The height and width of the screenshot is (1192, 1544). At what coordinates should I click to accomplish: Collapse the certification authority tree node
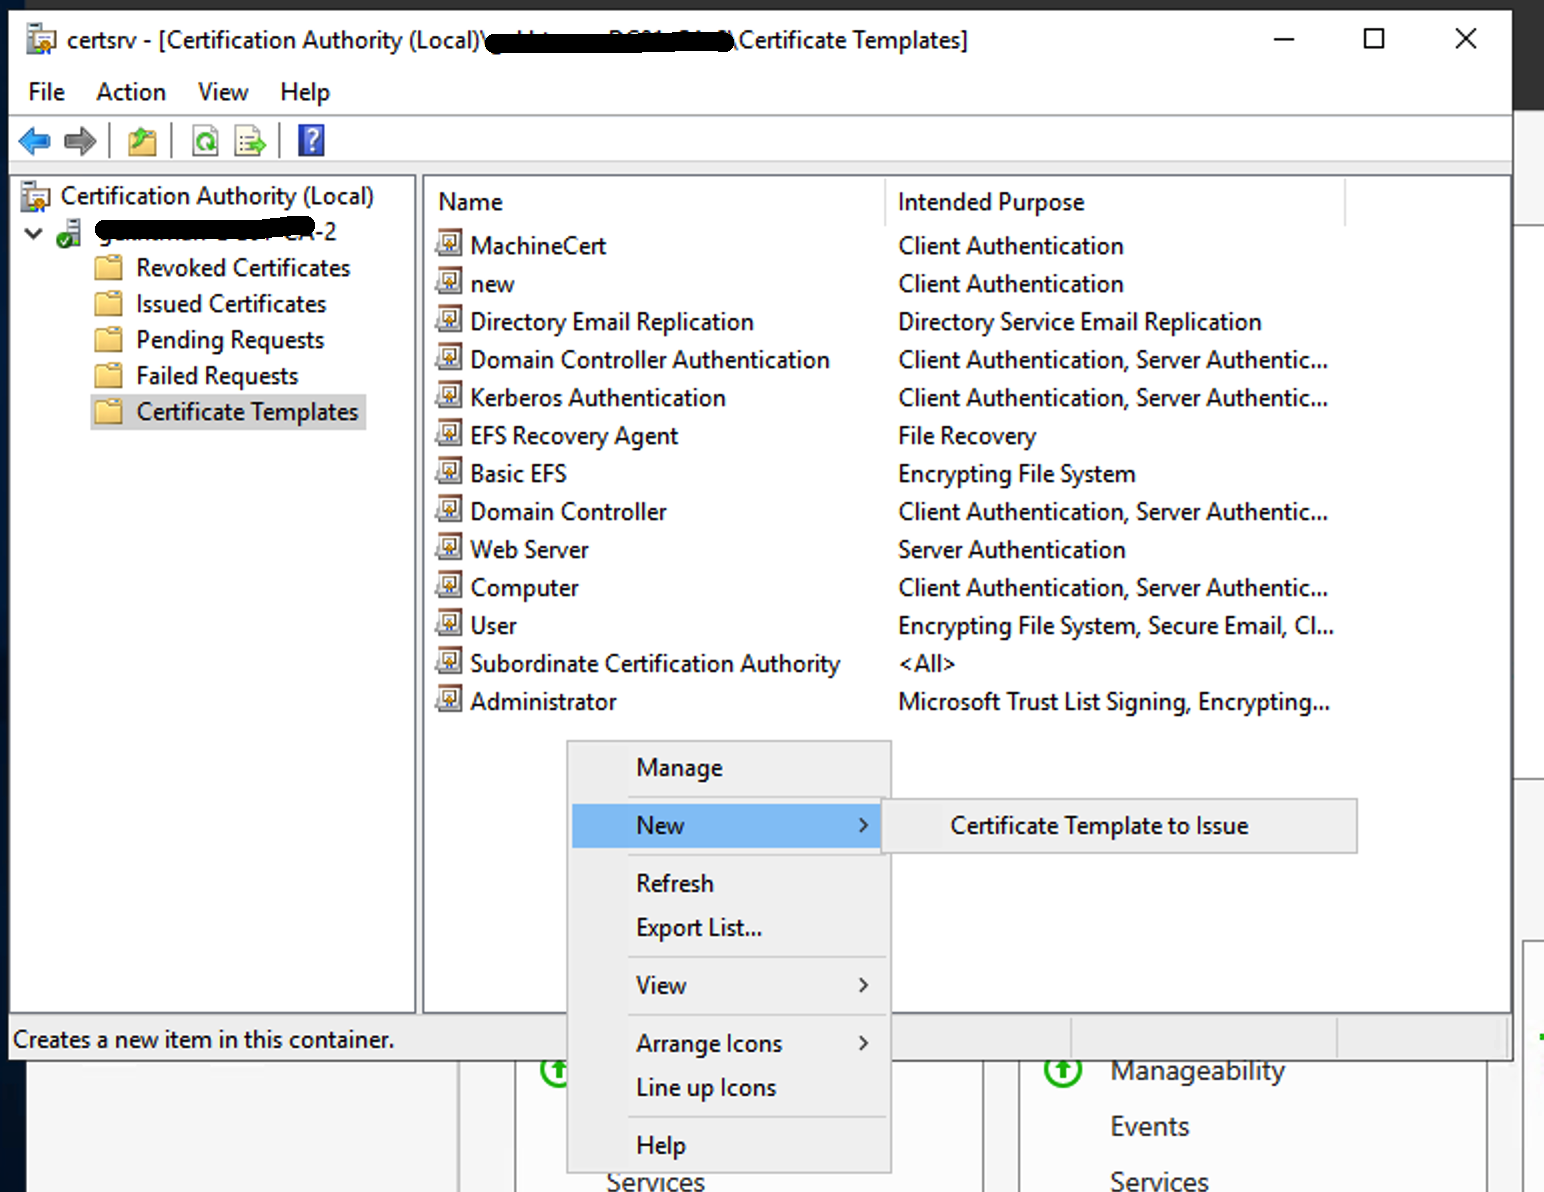[x=32, y=233]
